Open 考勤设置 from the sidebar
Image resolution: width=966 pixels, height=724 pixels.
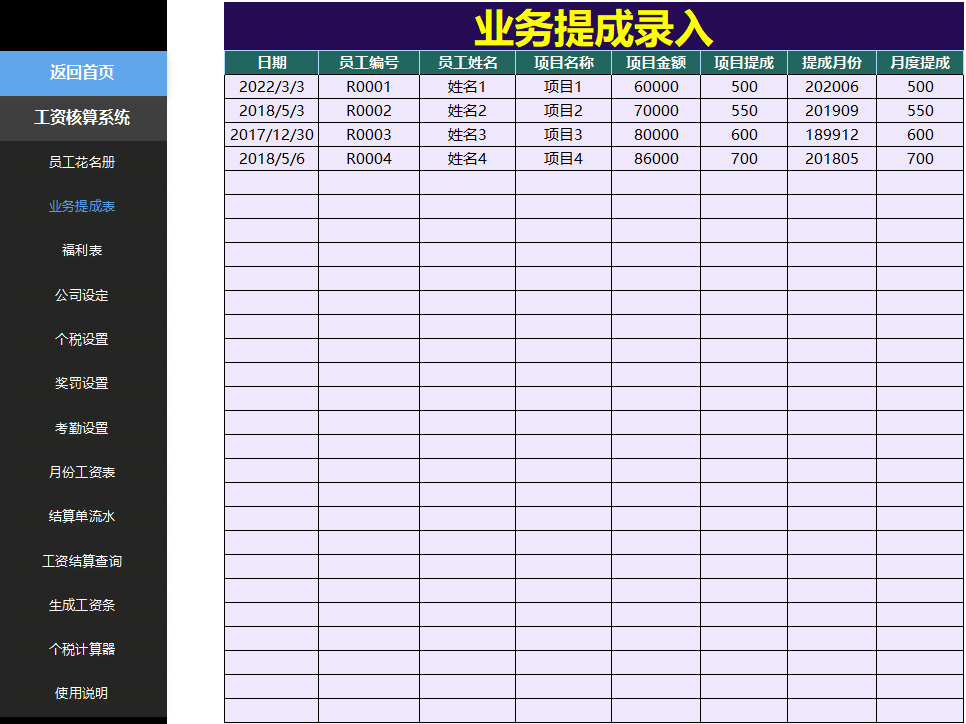pyautogui.click(x=82, y=428)
